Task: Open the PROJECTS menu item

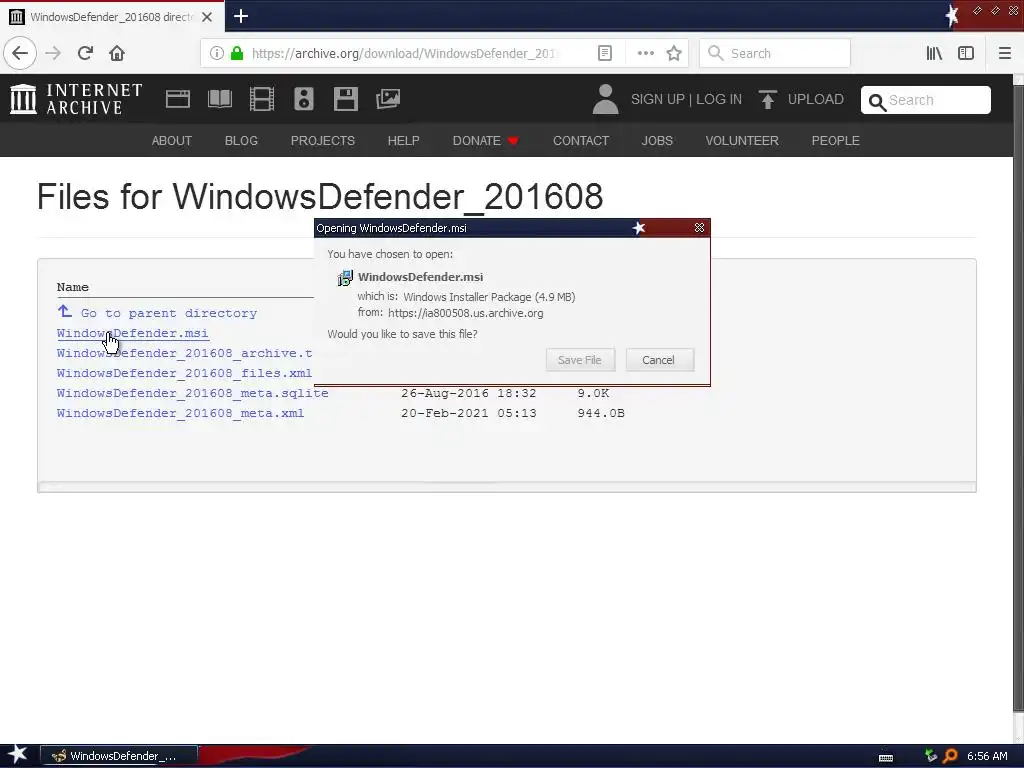Action: pos(323,140)
